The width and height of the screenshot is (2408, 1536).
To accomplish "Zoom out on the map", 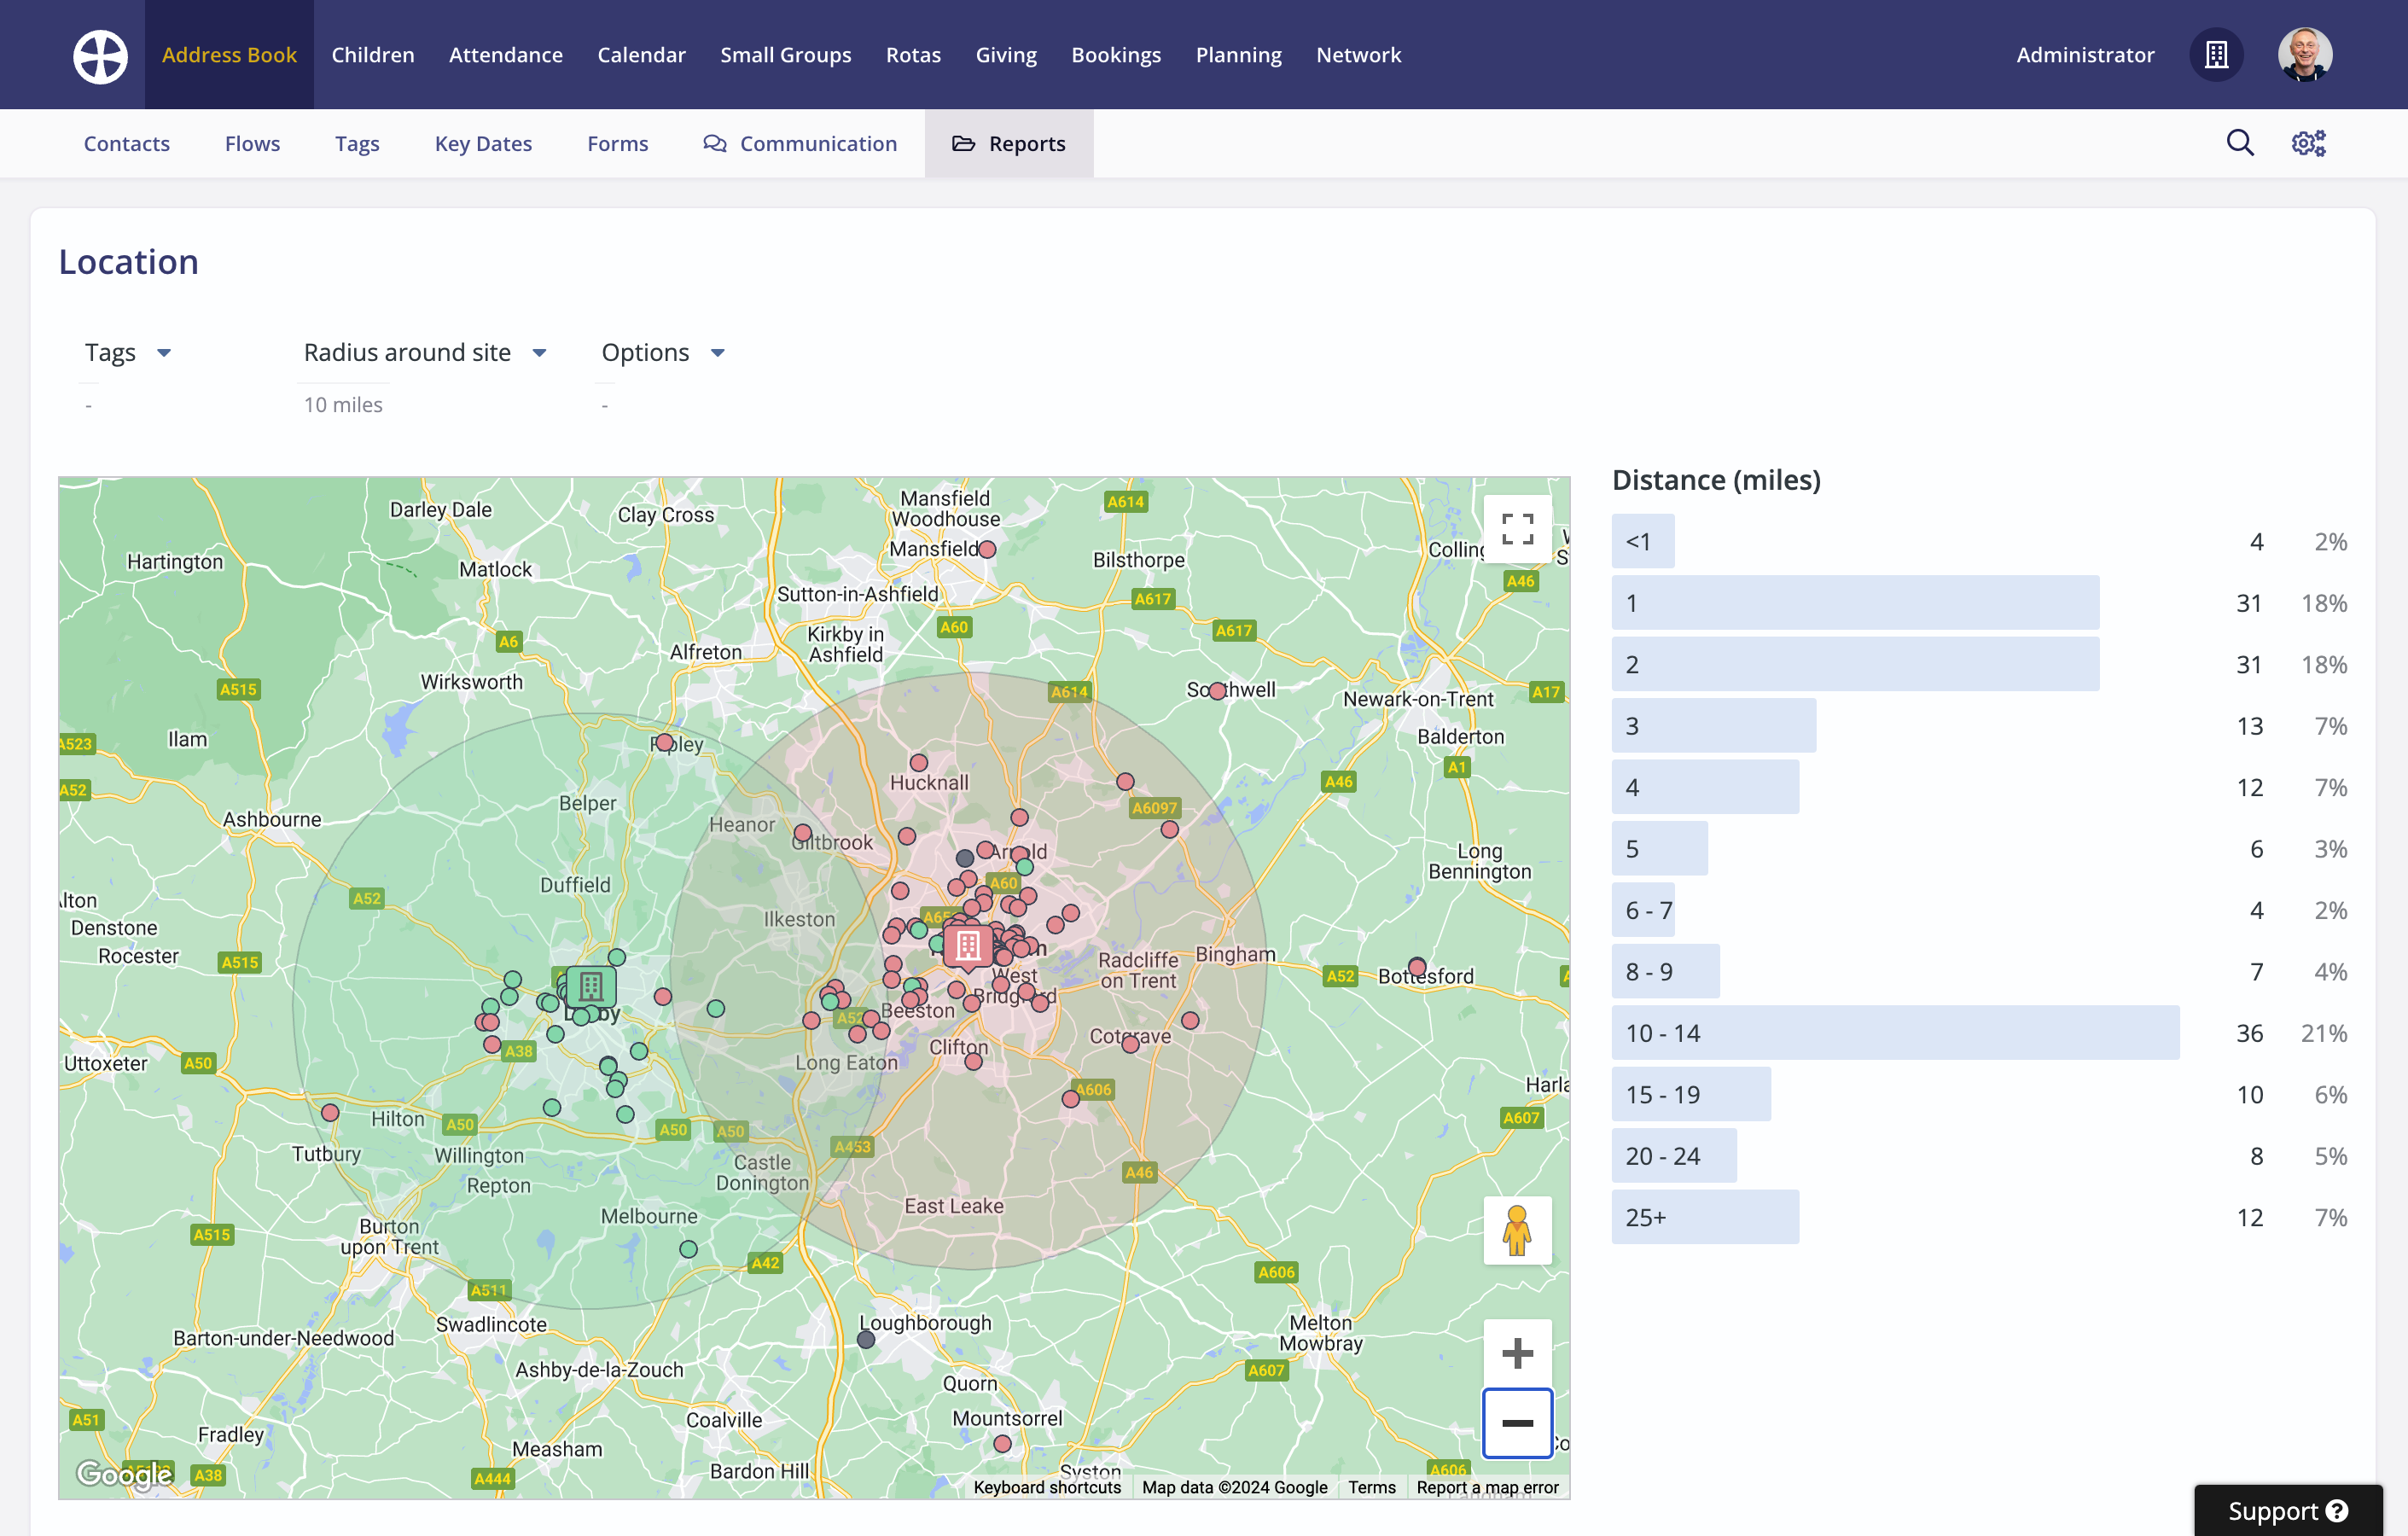I will [x=1516, y=1423].
